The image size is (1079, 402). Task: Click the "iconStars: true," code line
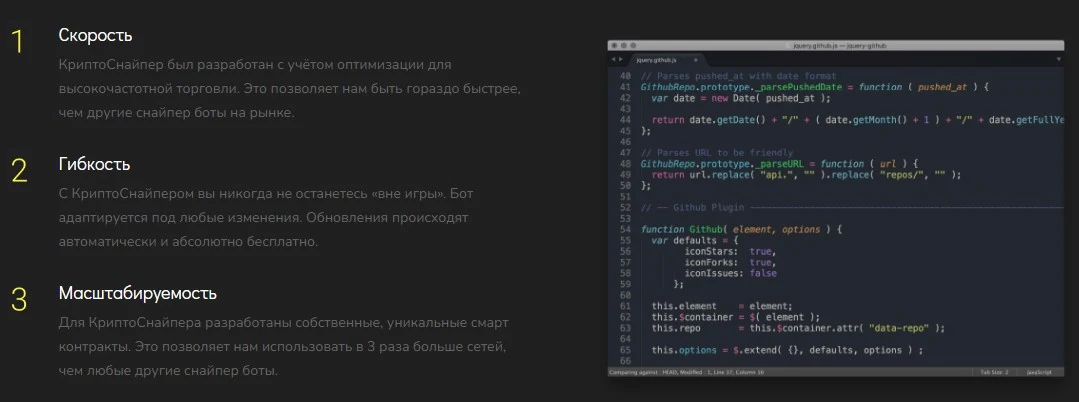pos(730,251)
